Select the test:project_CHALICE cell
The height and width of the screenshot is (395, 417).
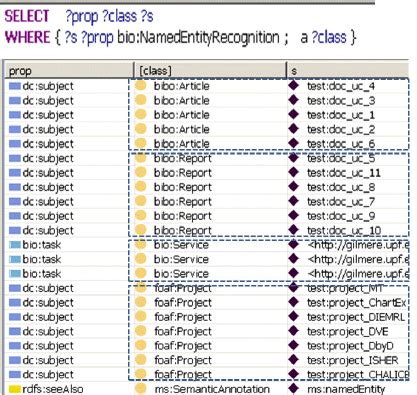[x=358, y=375]
